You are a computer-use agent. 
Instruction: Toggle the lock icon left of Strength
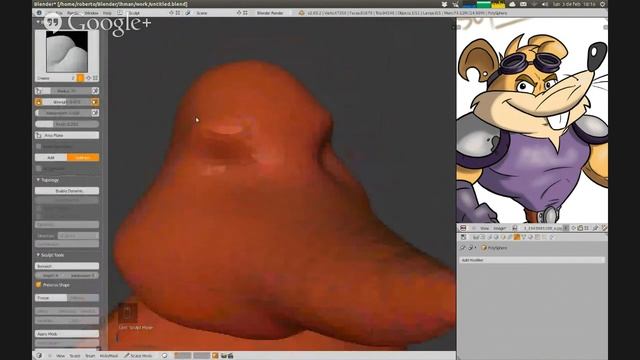point(38,102)
